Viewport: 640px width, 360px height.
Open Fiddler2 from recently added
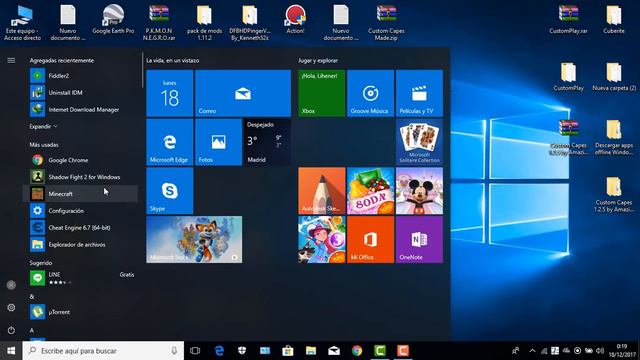[x=80, y=76]
